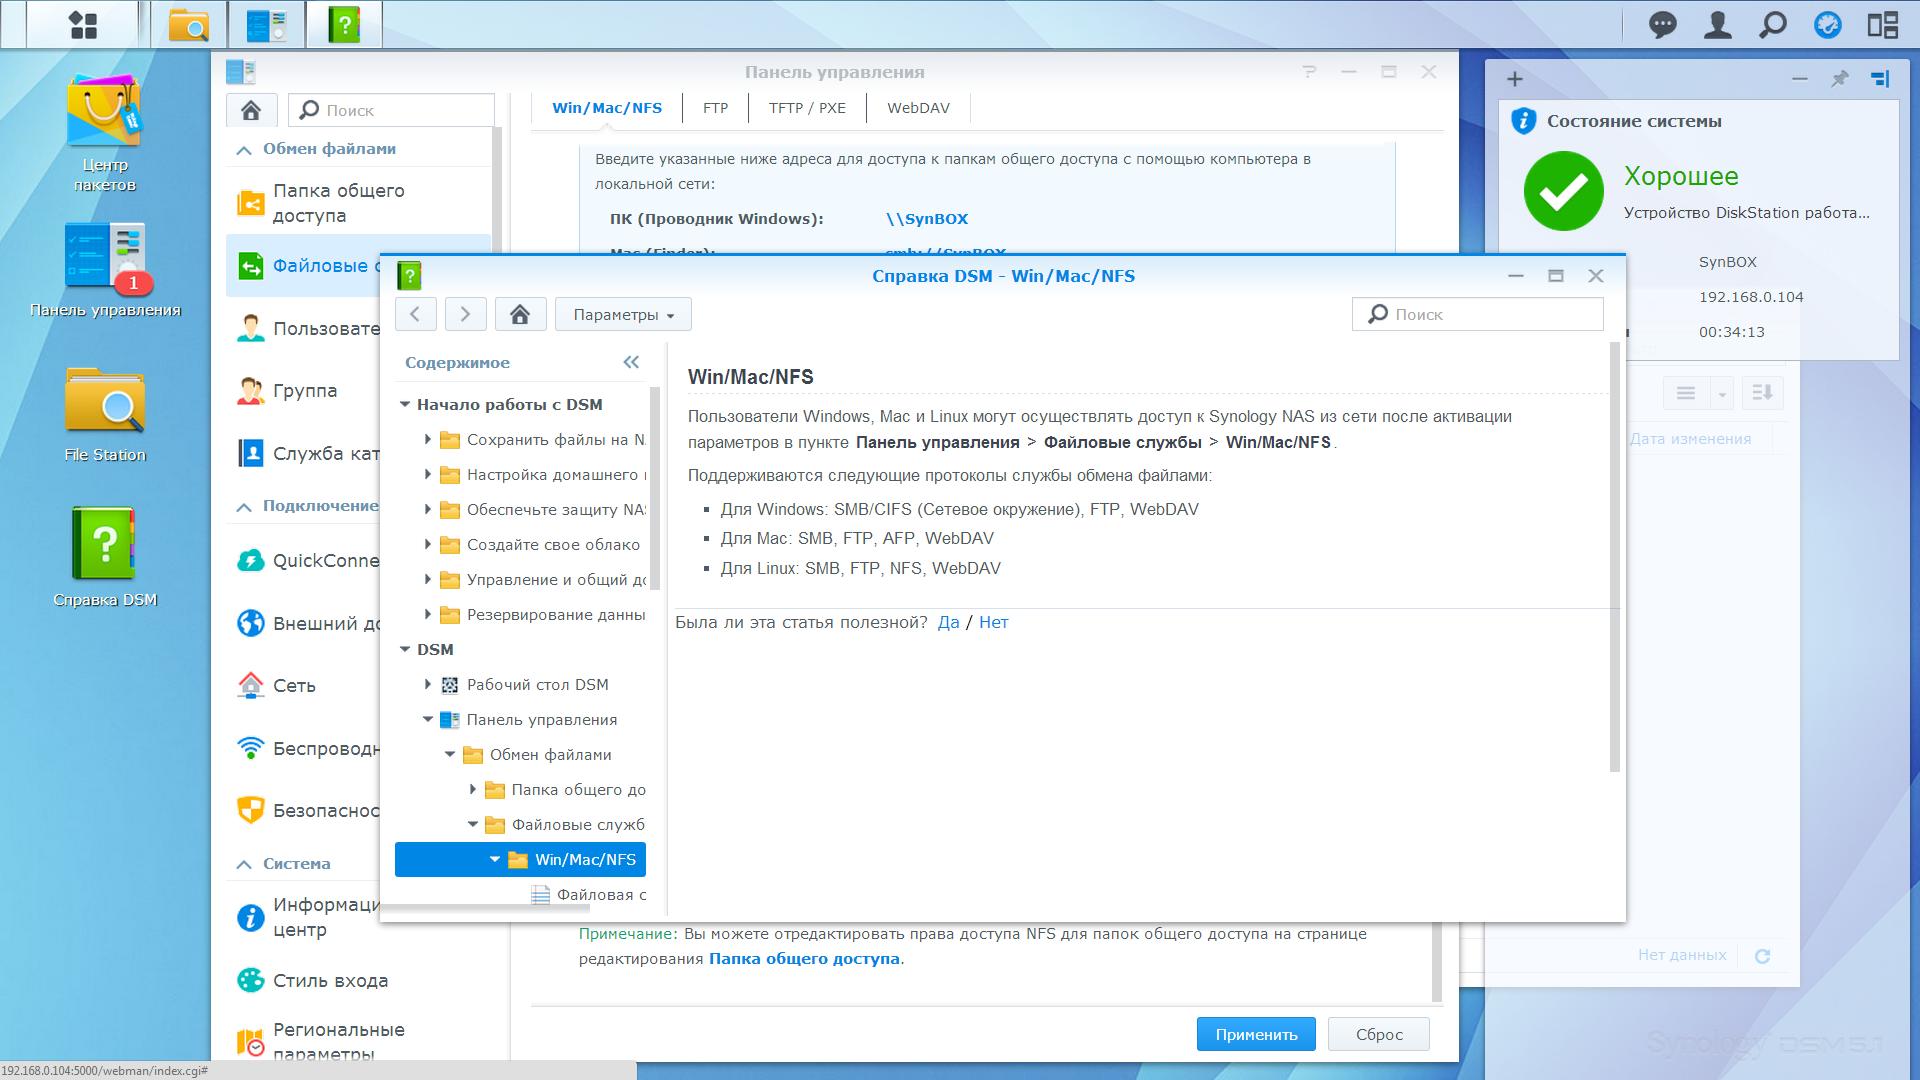Switch to File Station in the taskbar
Image resolution: width=1920 pixels, height=1080 pixels.
tap(189, 24)
